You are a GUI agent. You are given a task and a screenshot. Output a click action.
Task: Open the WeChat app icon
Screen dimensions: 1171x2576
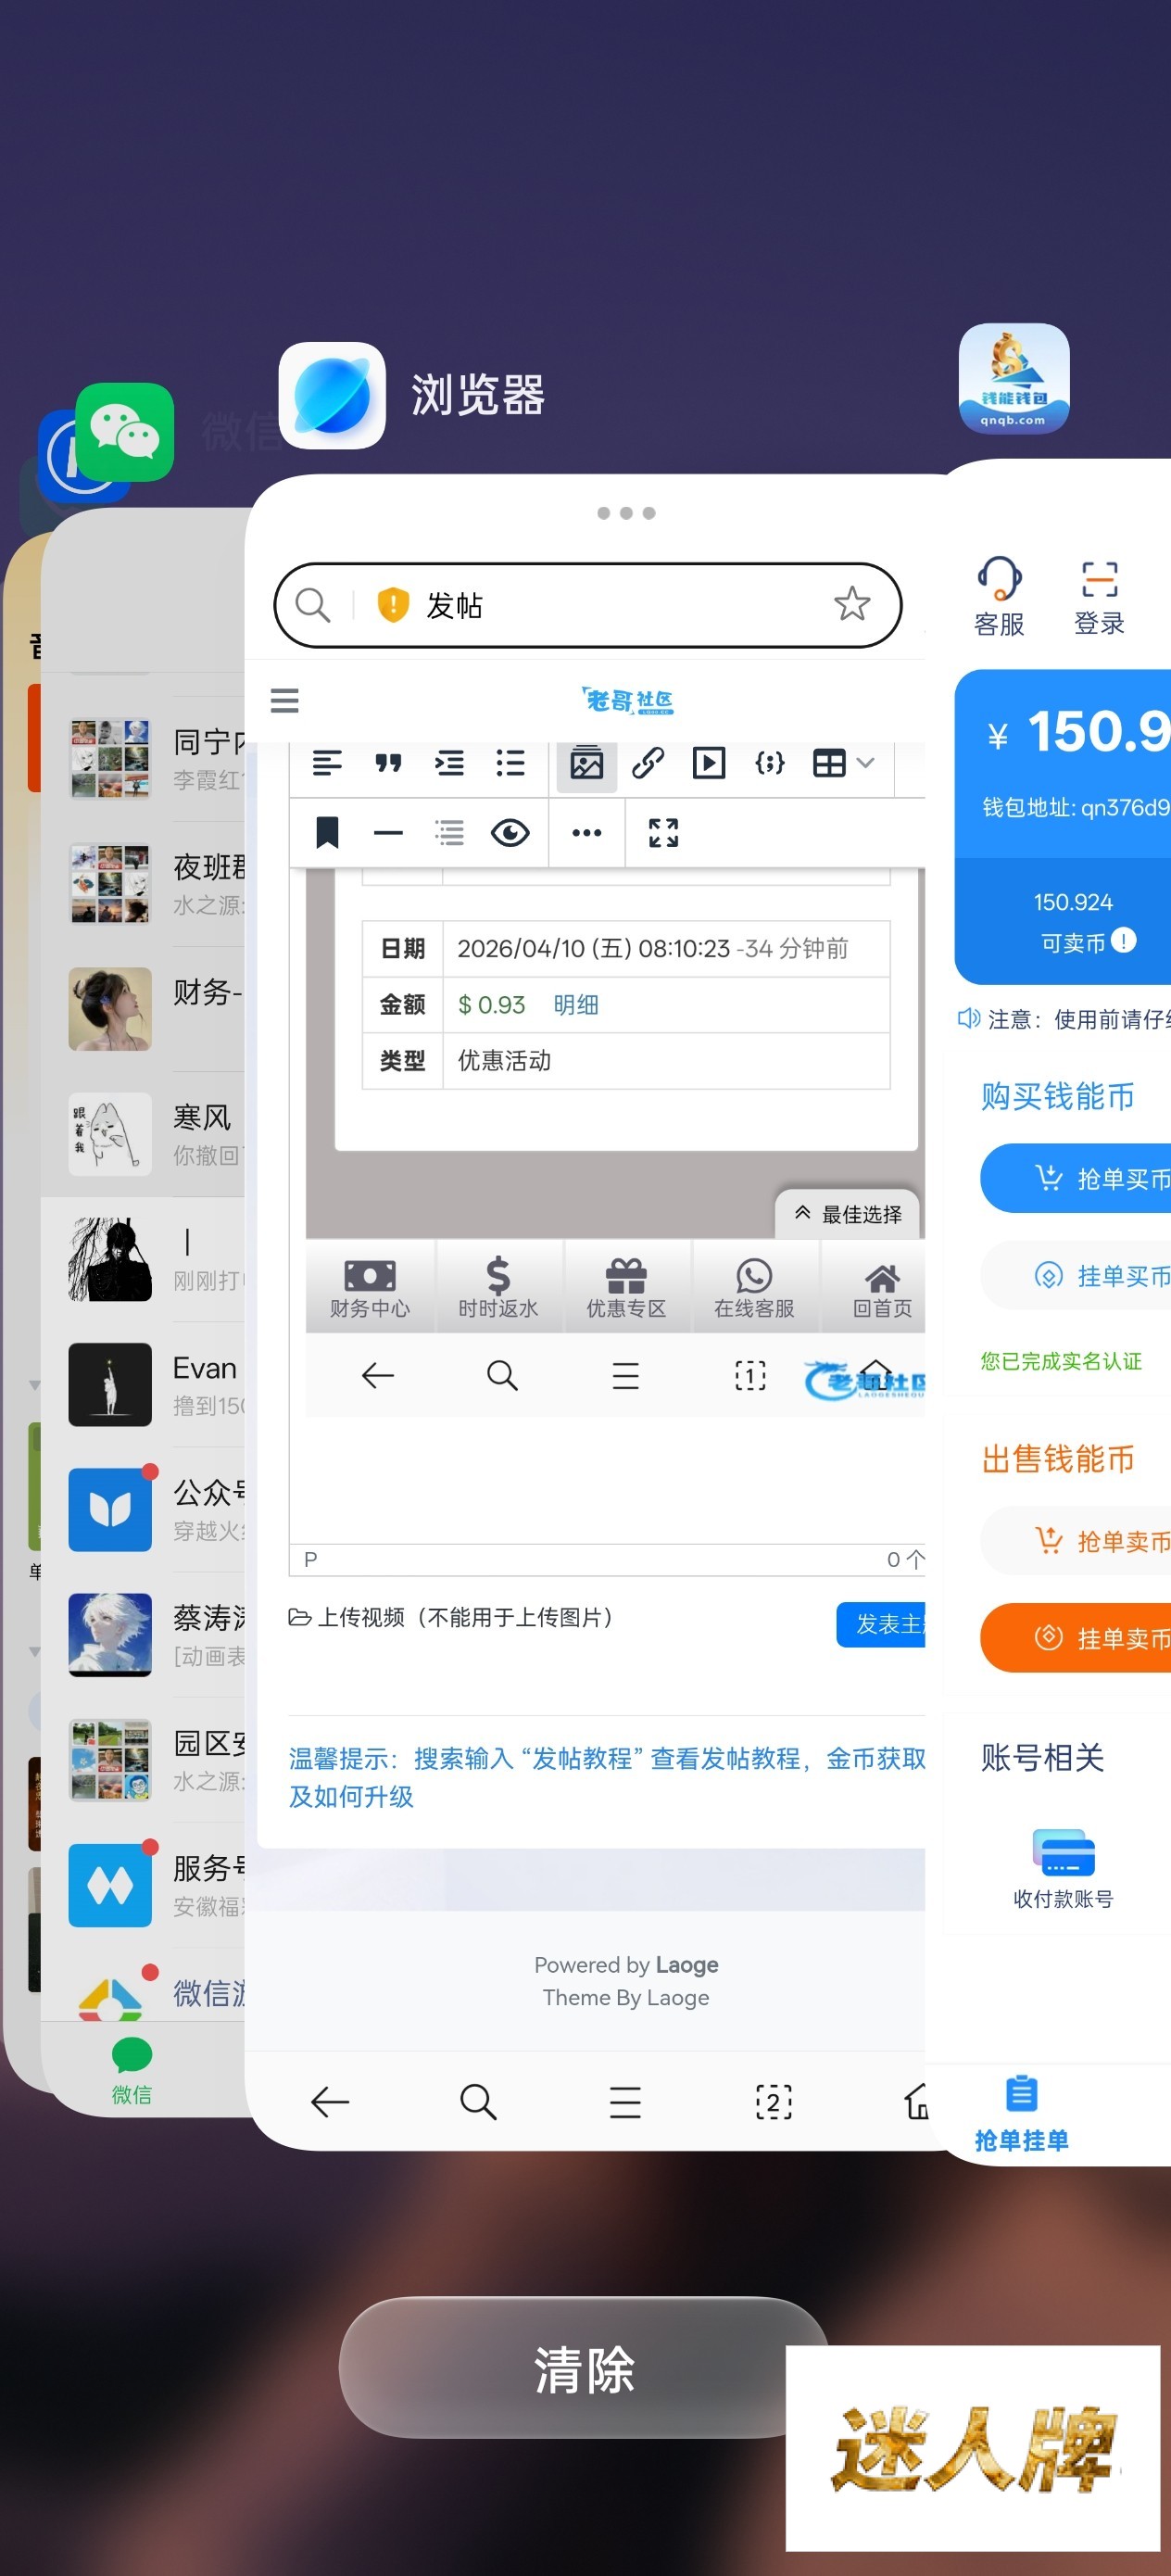click(125, 432)
